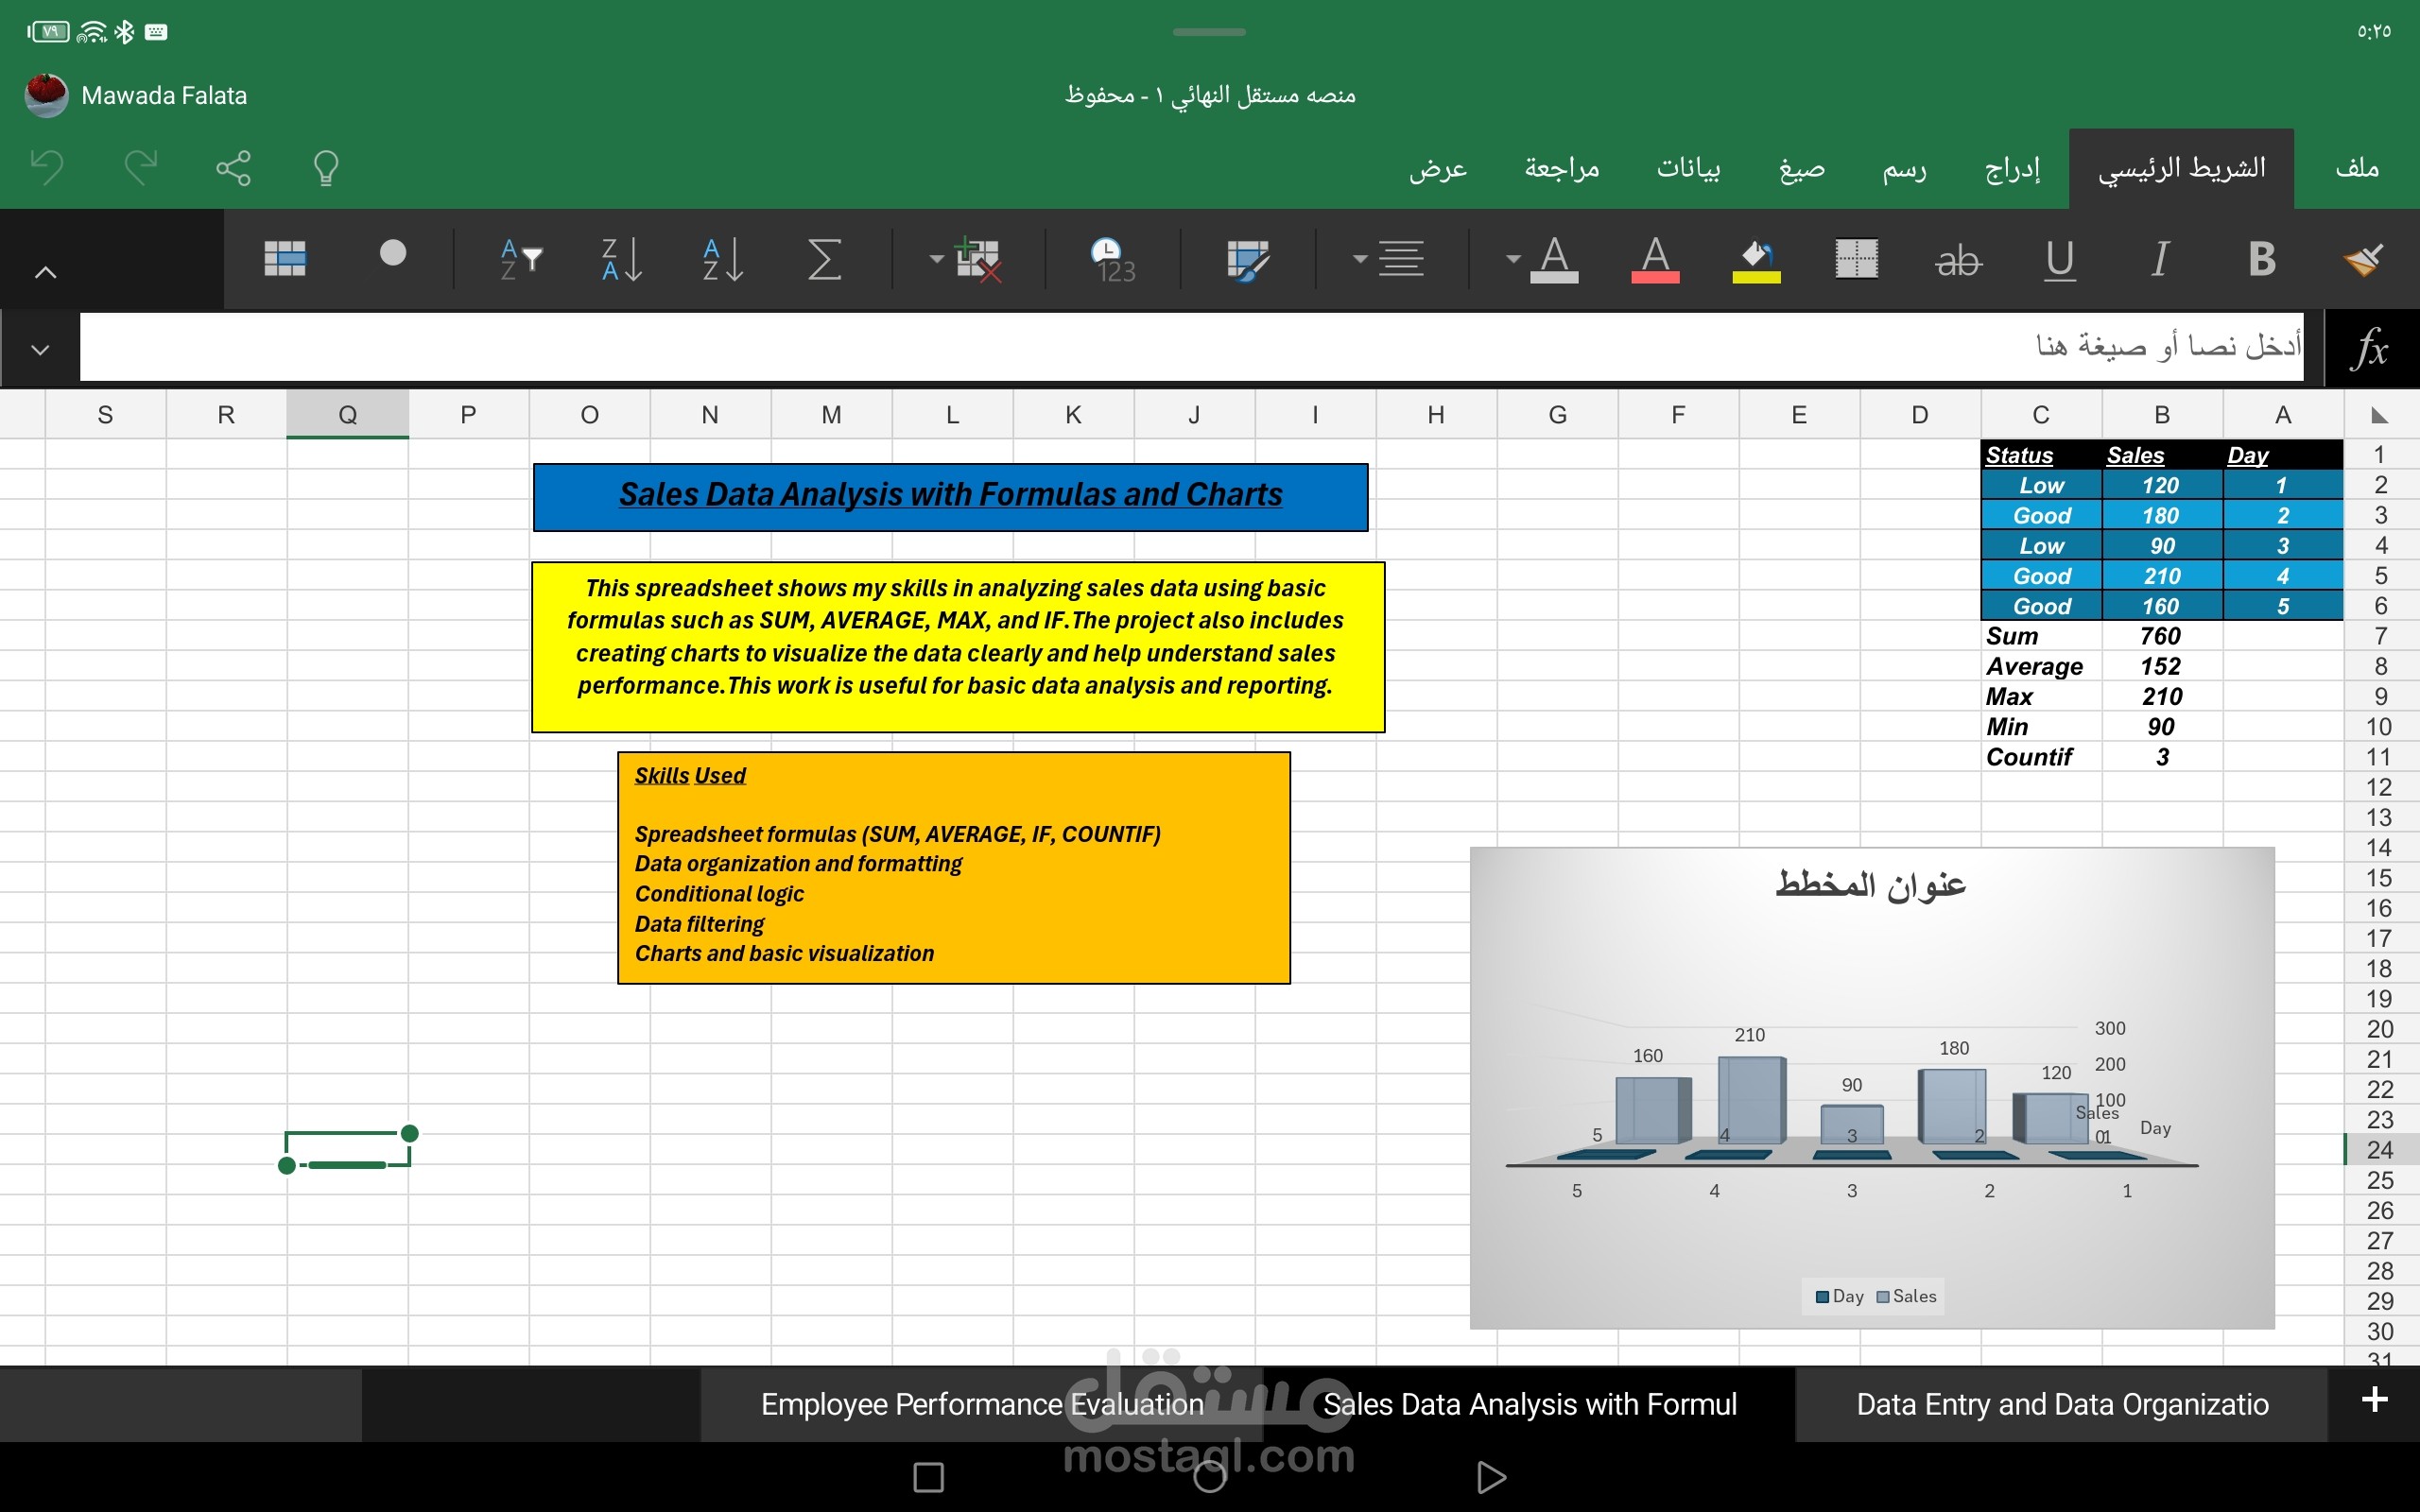Click the format painter brush icon

2362,260
